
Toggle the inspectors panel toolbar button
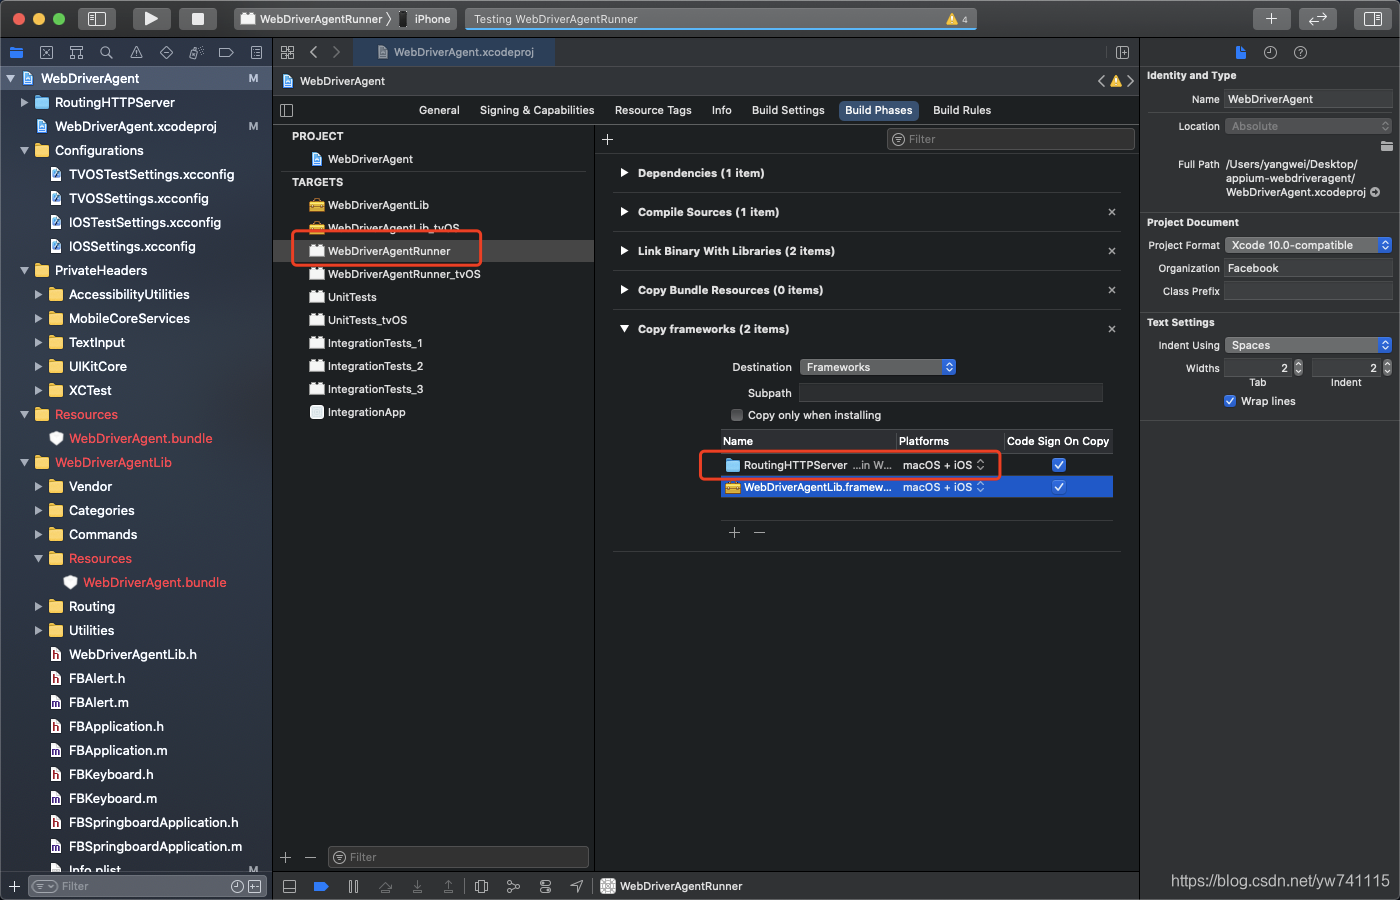[1373, 18]
